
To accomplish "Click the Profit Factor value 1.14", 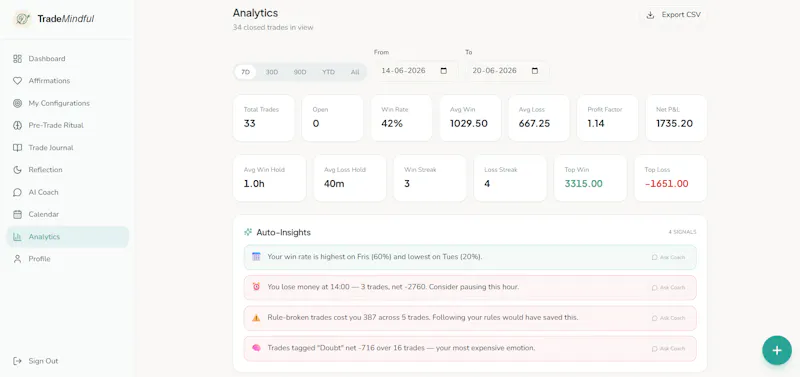I will point(595,123).
